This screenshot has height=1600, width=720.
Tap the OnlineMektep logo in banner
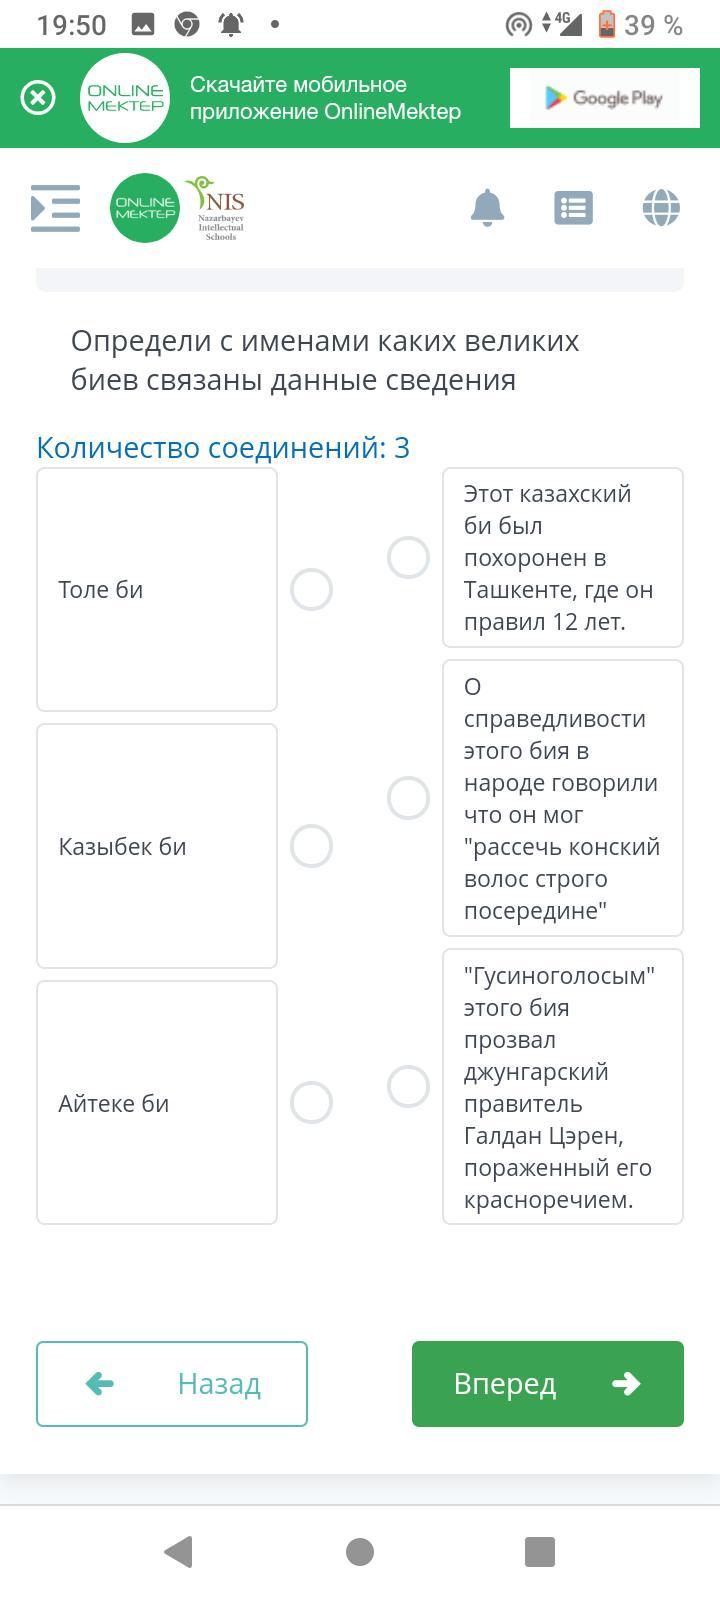[125, 98]
